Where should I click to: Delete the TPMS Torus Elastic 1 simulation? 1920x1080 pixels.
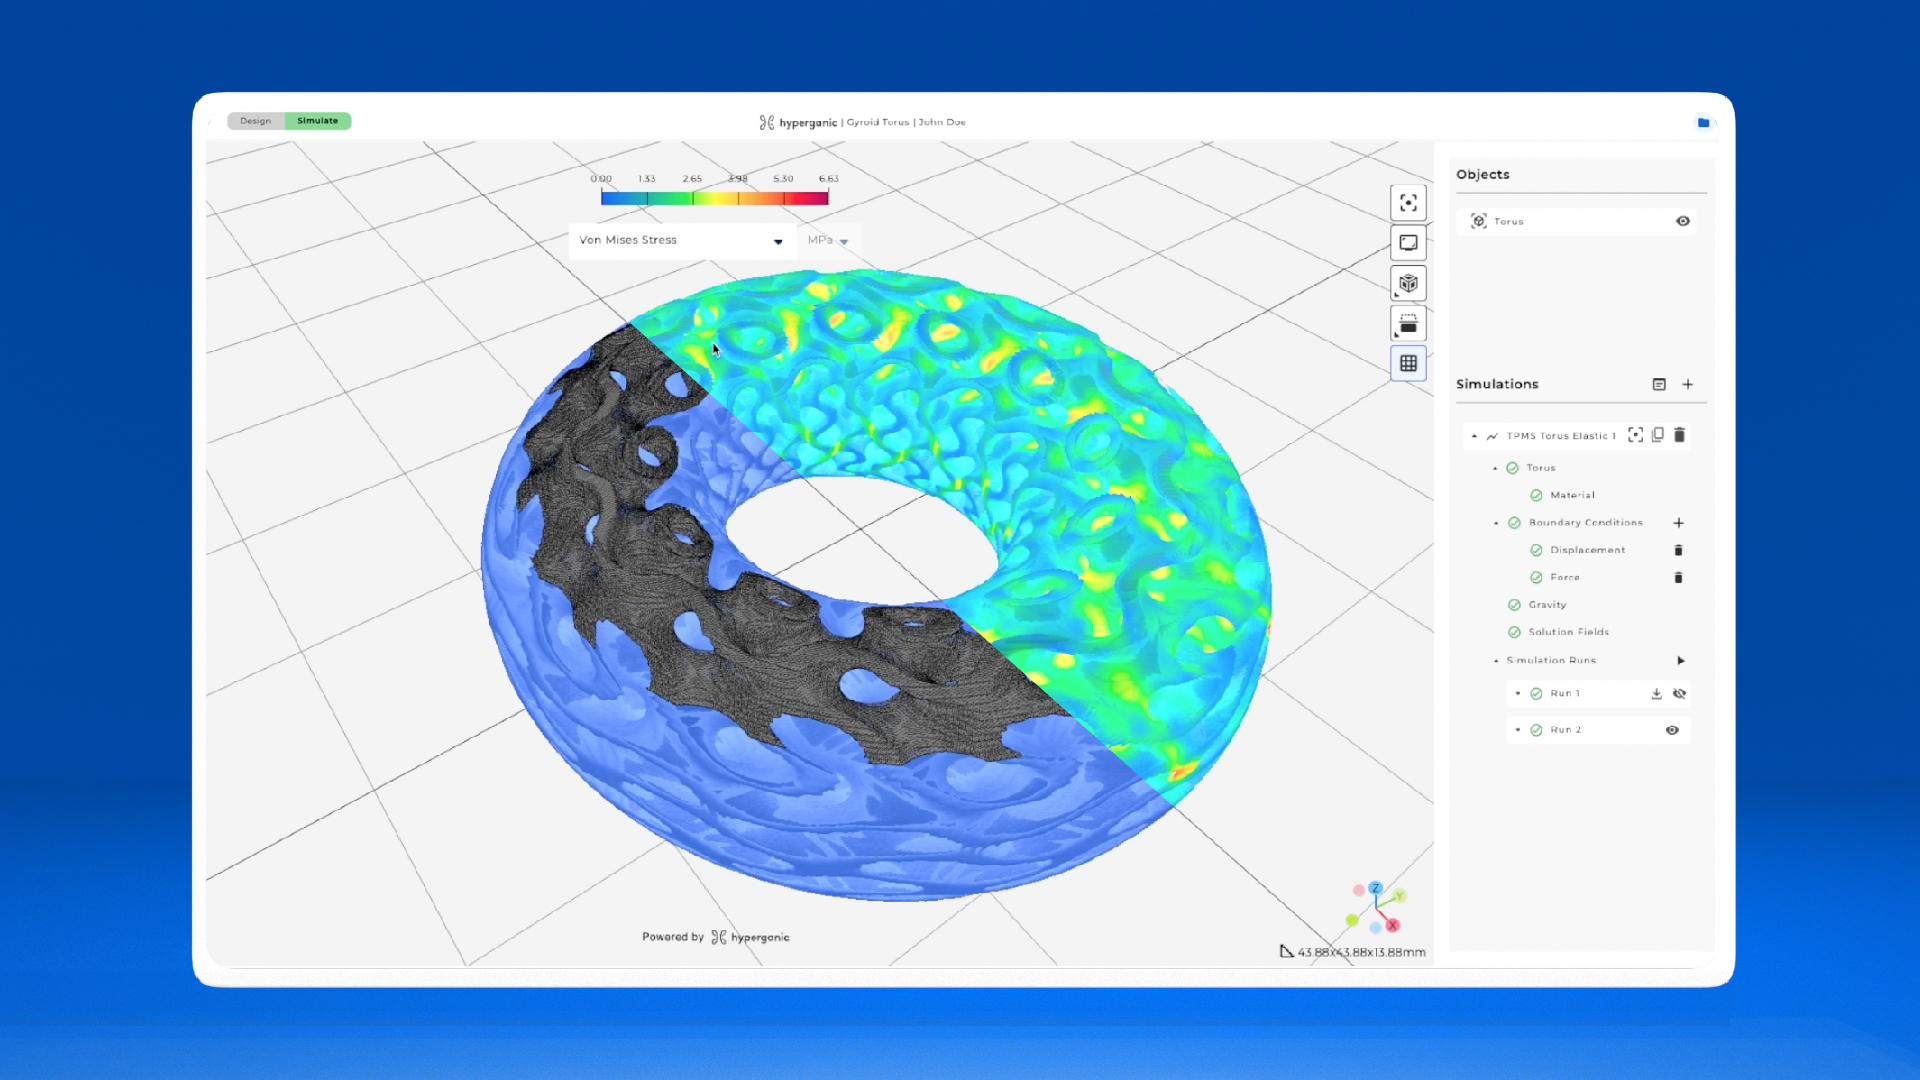tap(1680, 435)
